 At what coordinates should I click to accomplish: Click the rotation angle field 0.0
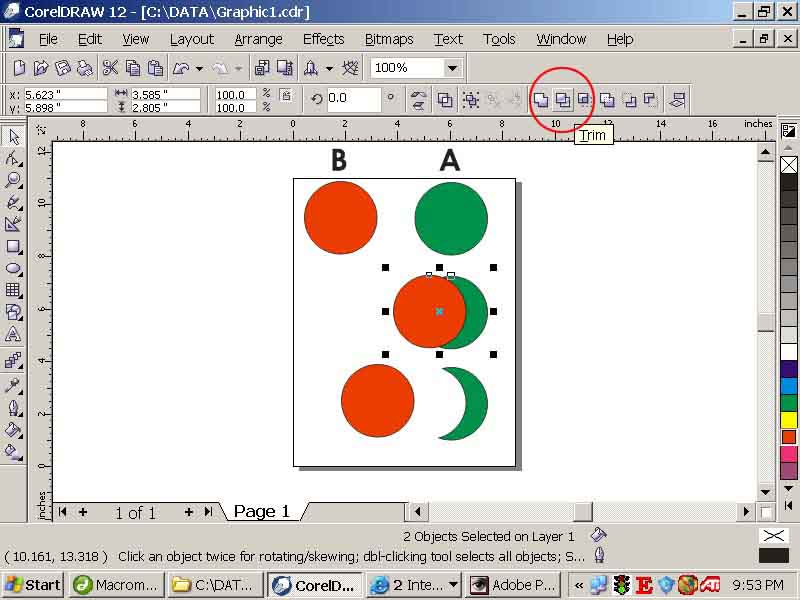pyautogui.click(x=353, y=98)
